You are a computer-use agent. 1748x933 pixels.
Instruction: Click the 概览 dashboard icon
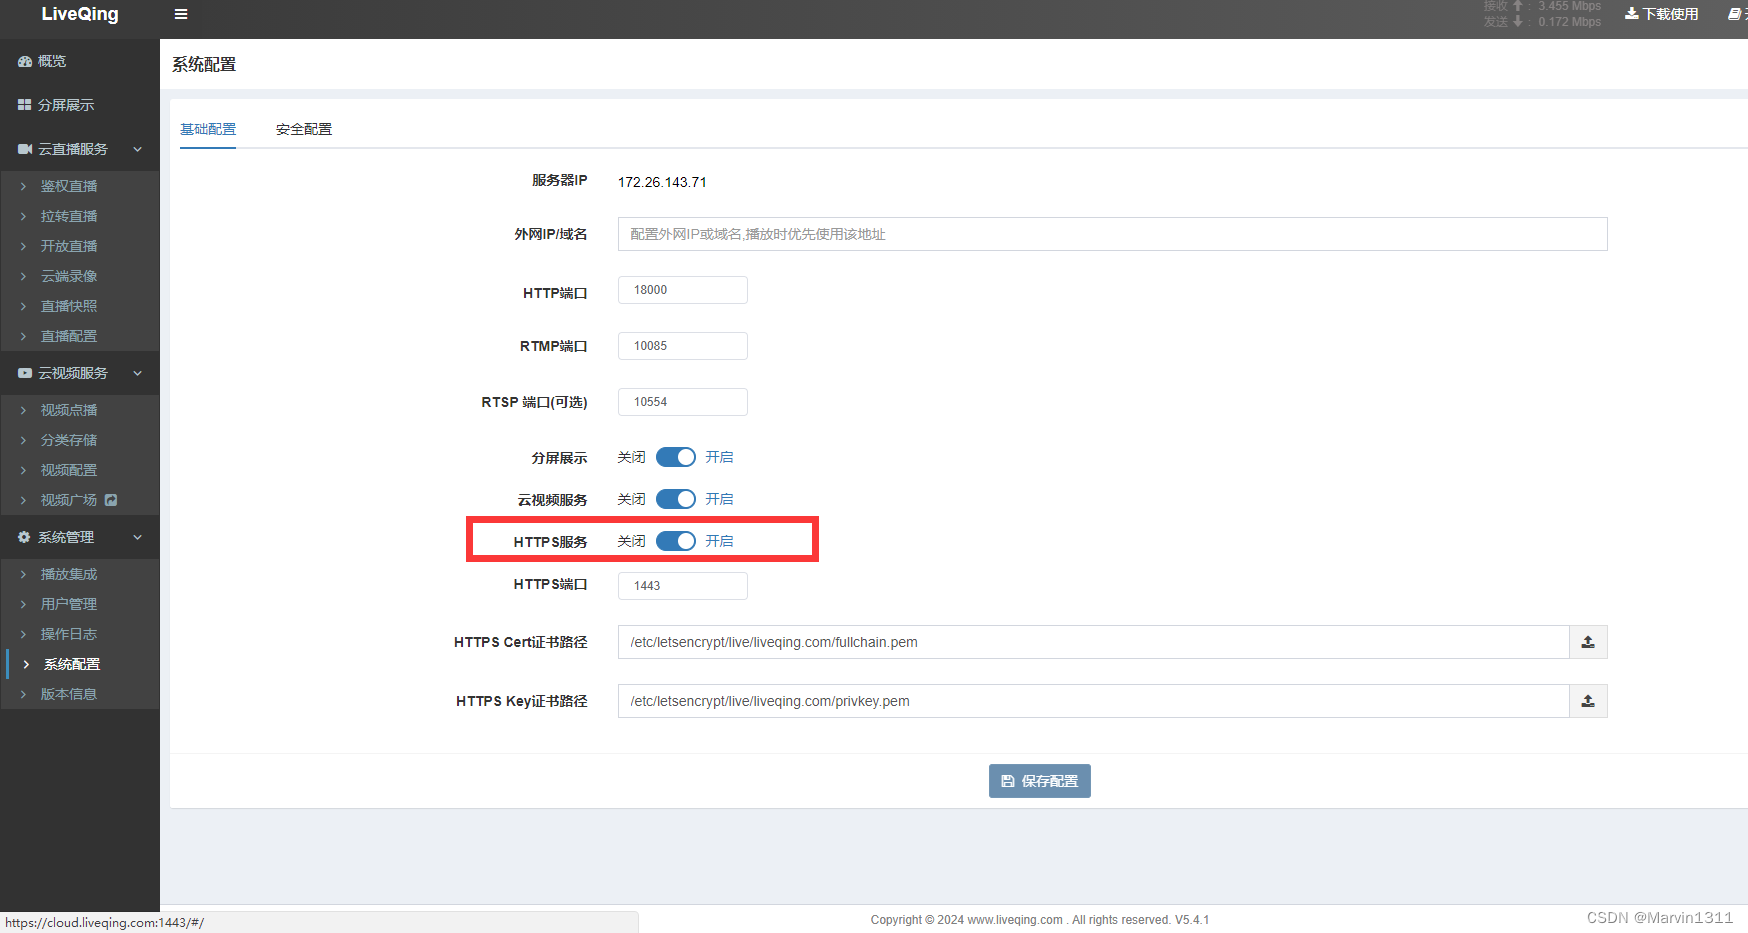click(x=25, y=62)
